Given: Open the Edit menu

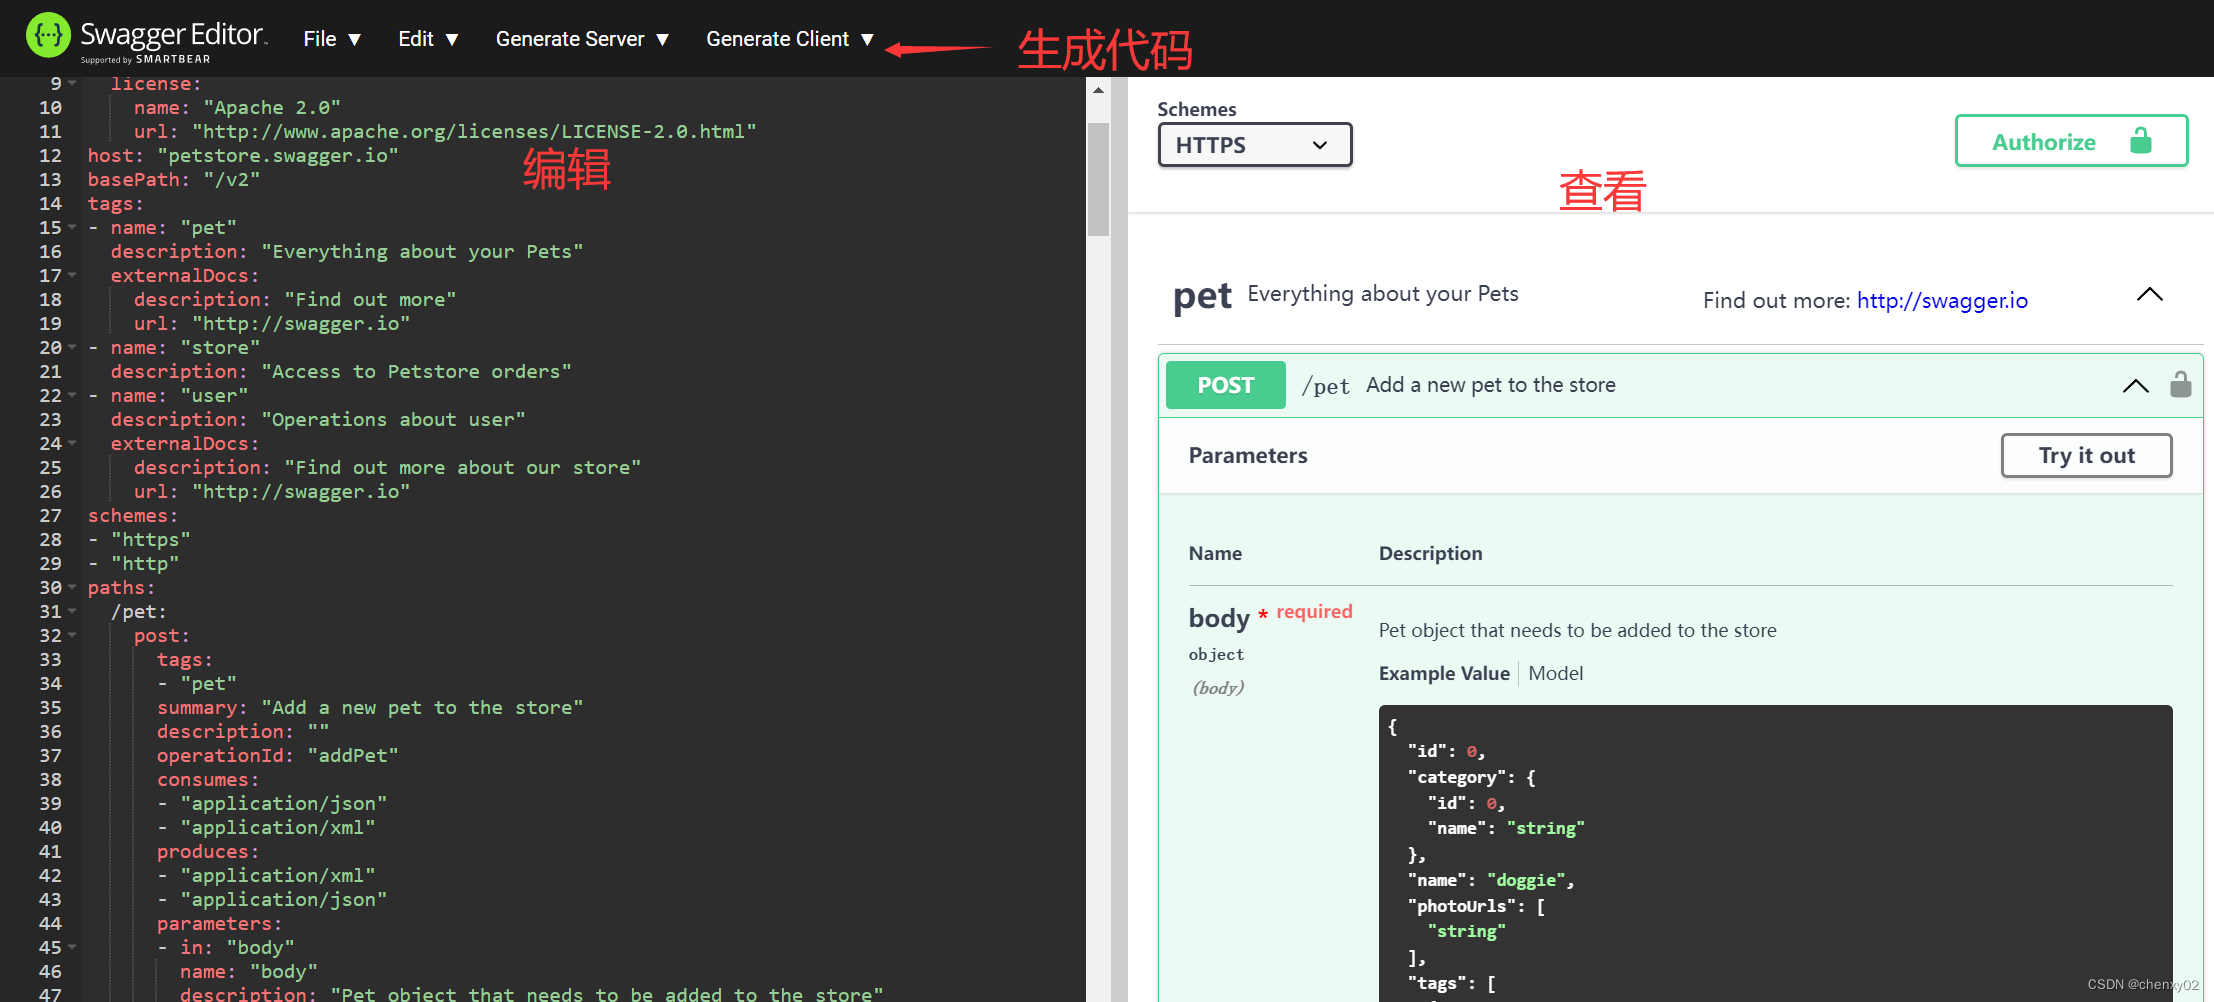Looking at the screenshot, I should [426, 38].
